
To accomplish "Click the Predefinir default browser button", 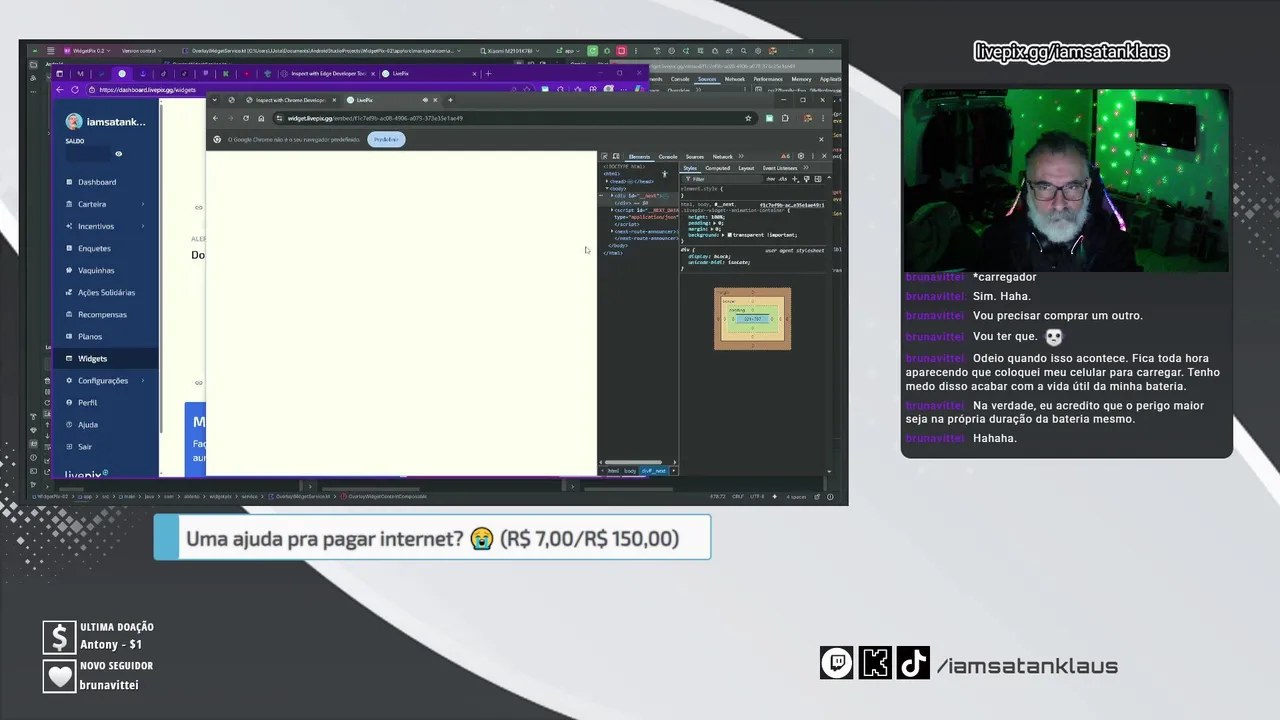I will click(386, 139).
